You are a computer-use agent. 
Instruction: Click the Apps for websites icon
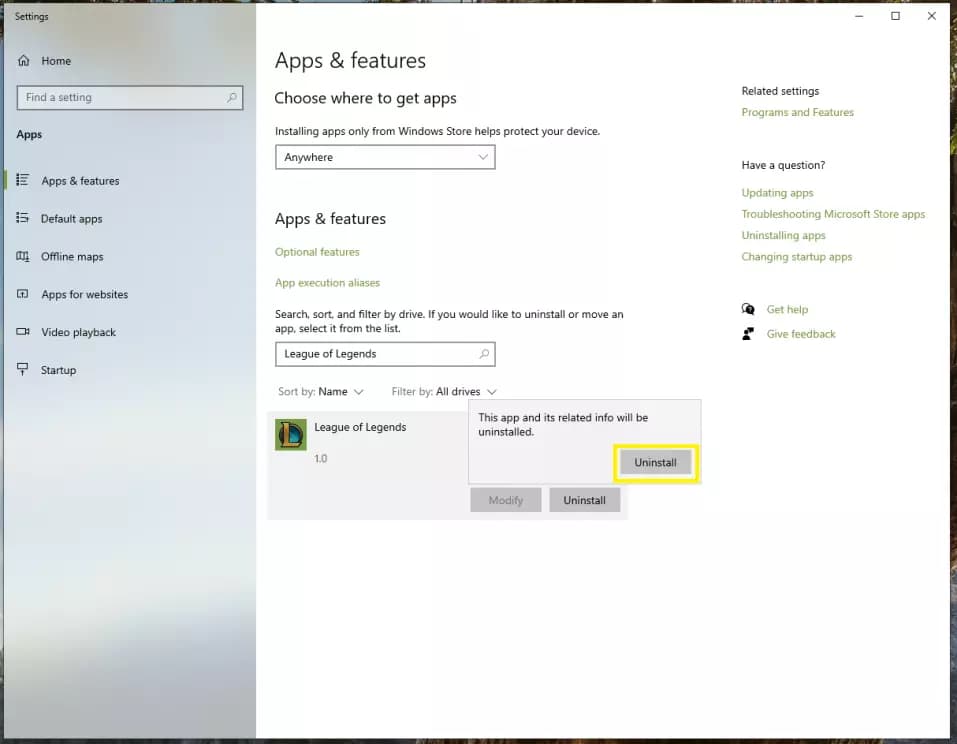coord(23,294)
